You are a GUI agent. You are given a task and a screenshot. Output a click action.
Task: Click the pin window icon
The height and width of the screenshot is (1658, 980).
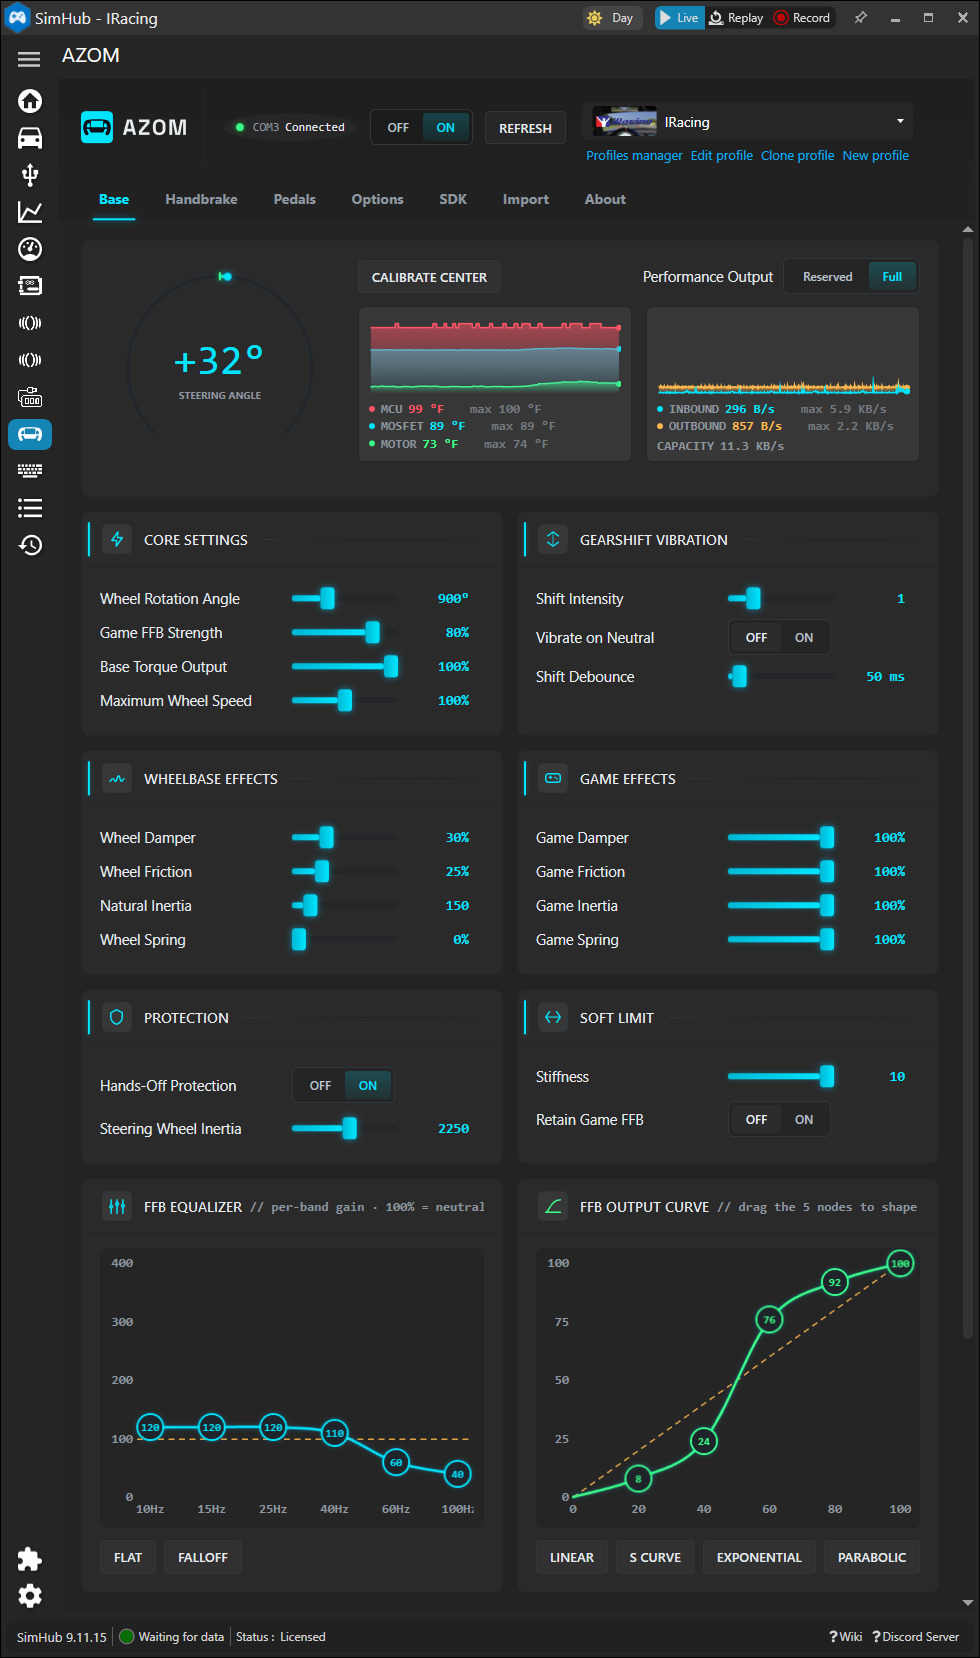click(860, 18)
